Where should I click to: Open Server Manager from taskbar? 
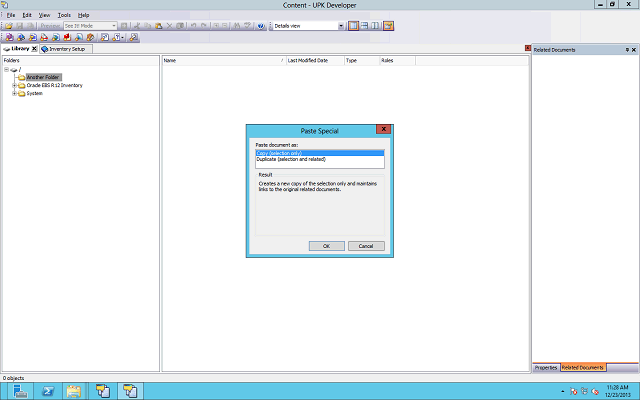[x=20, y=391]
